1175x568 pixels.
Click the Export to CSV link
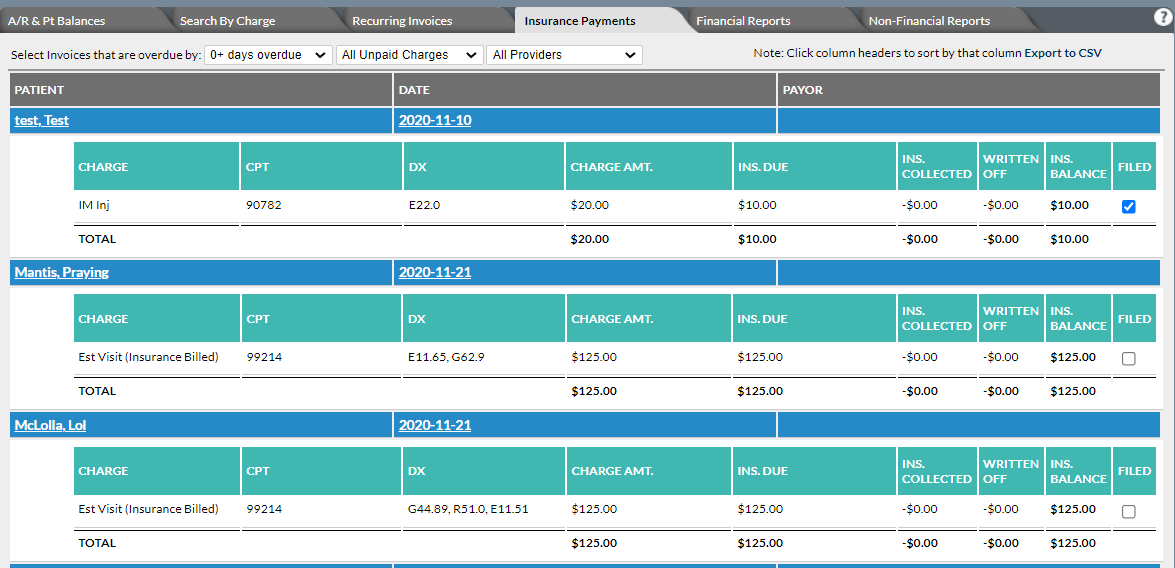[x=1063, y=53]
